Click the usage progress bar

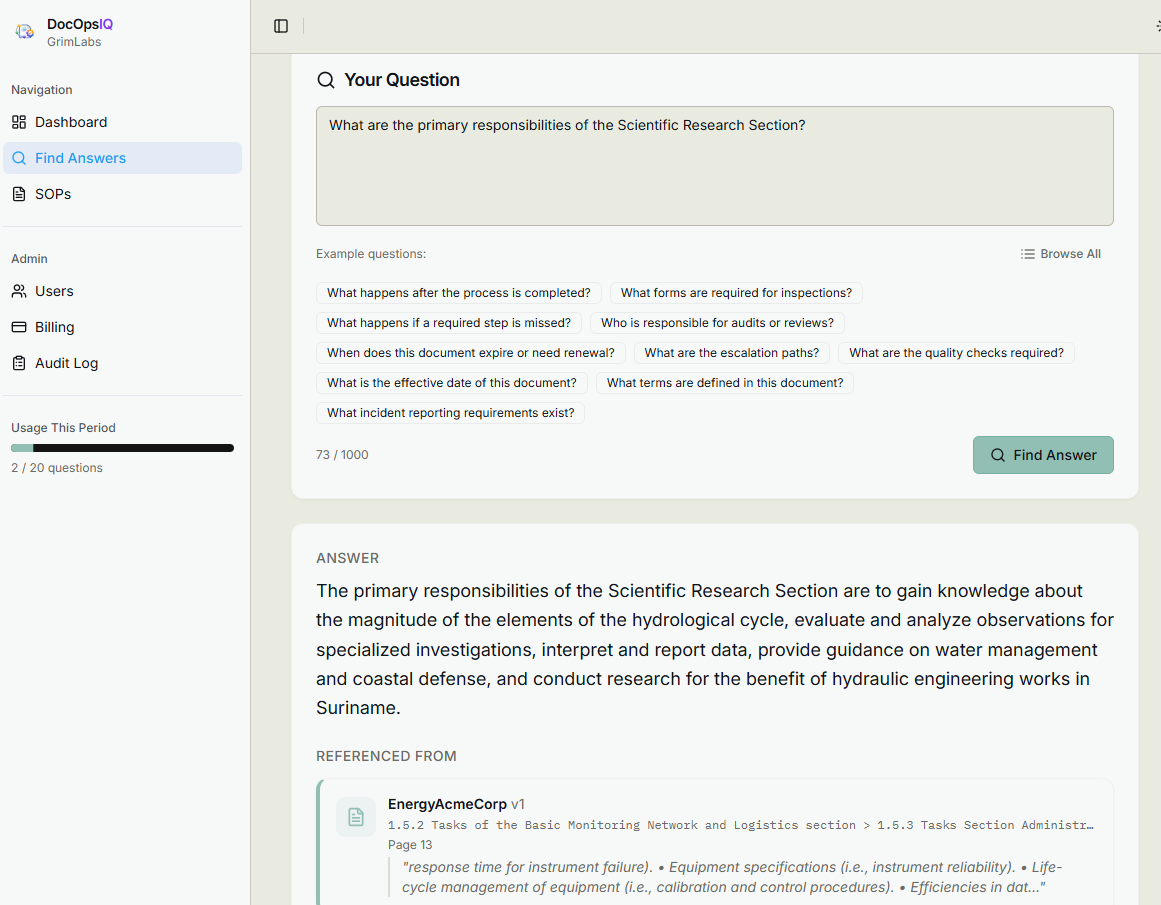click(x=122, y=448)
